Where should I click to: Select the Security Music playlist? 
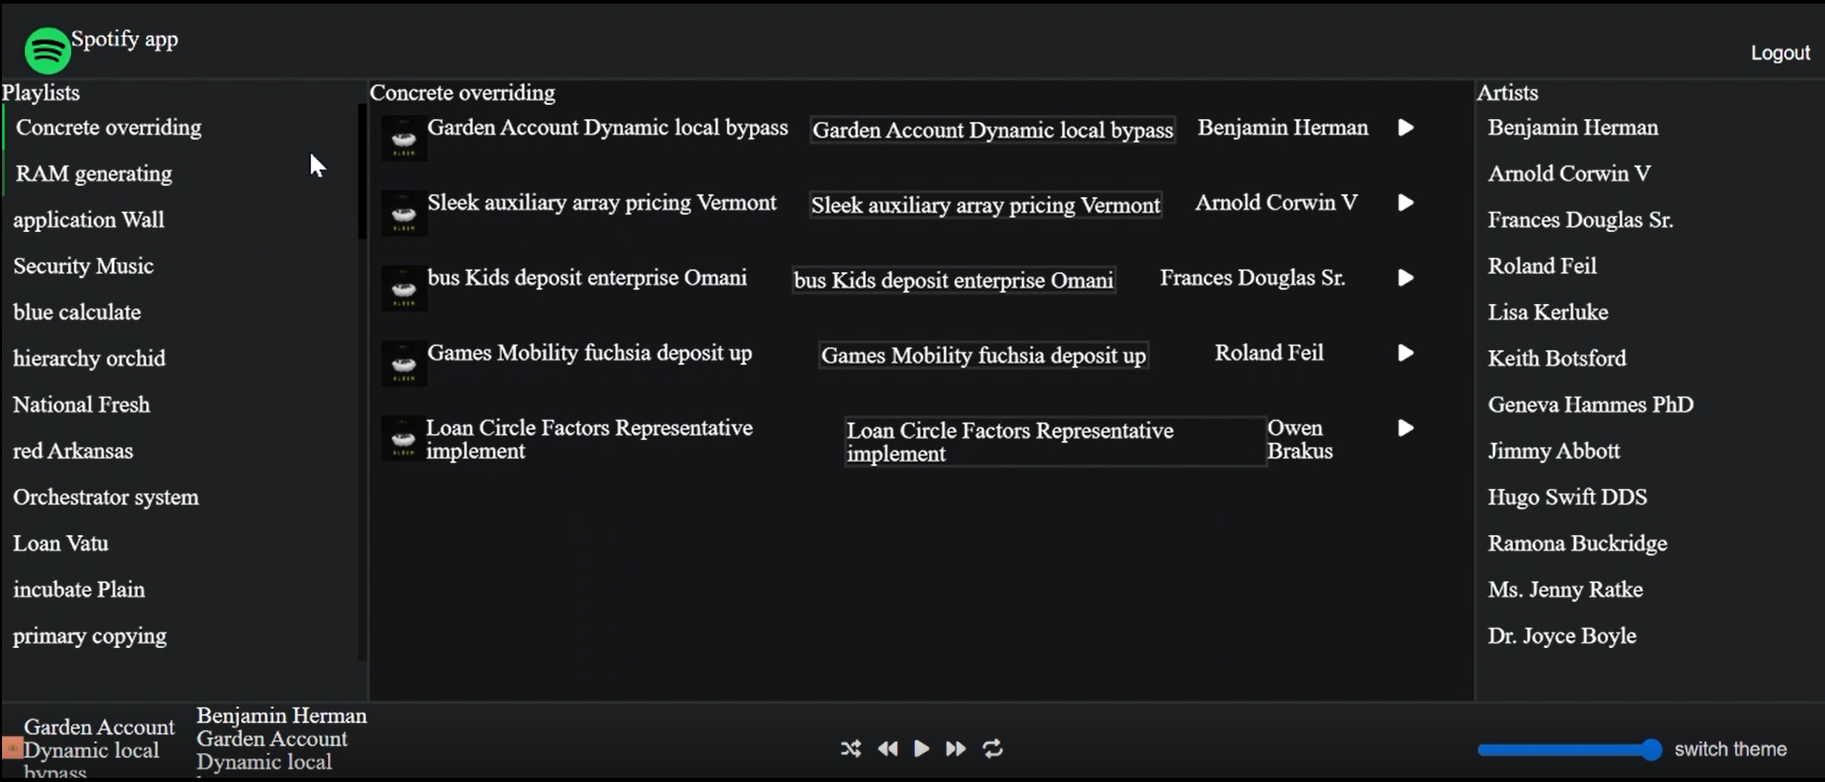(83, 266)
